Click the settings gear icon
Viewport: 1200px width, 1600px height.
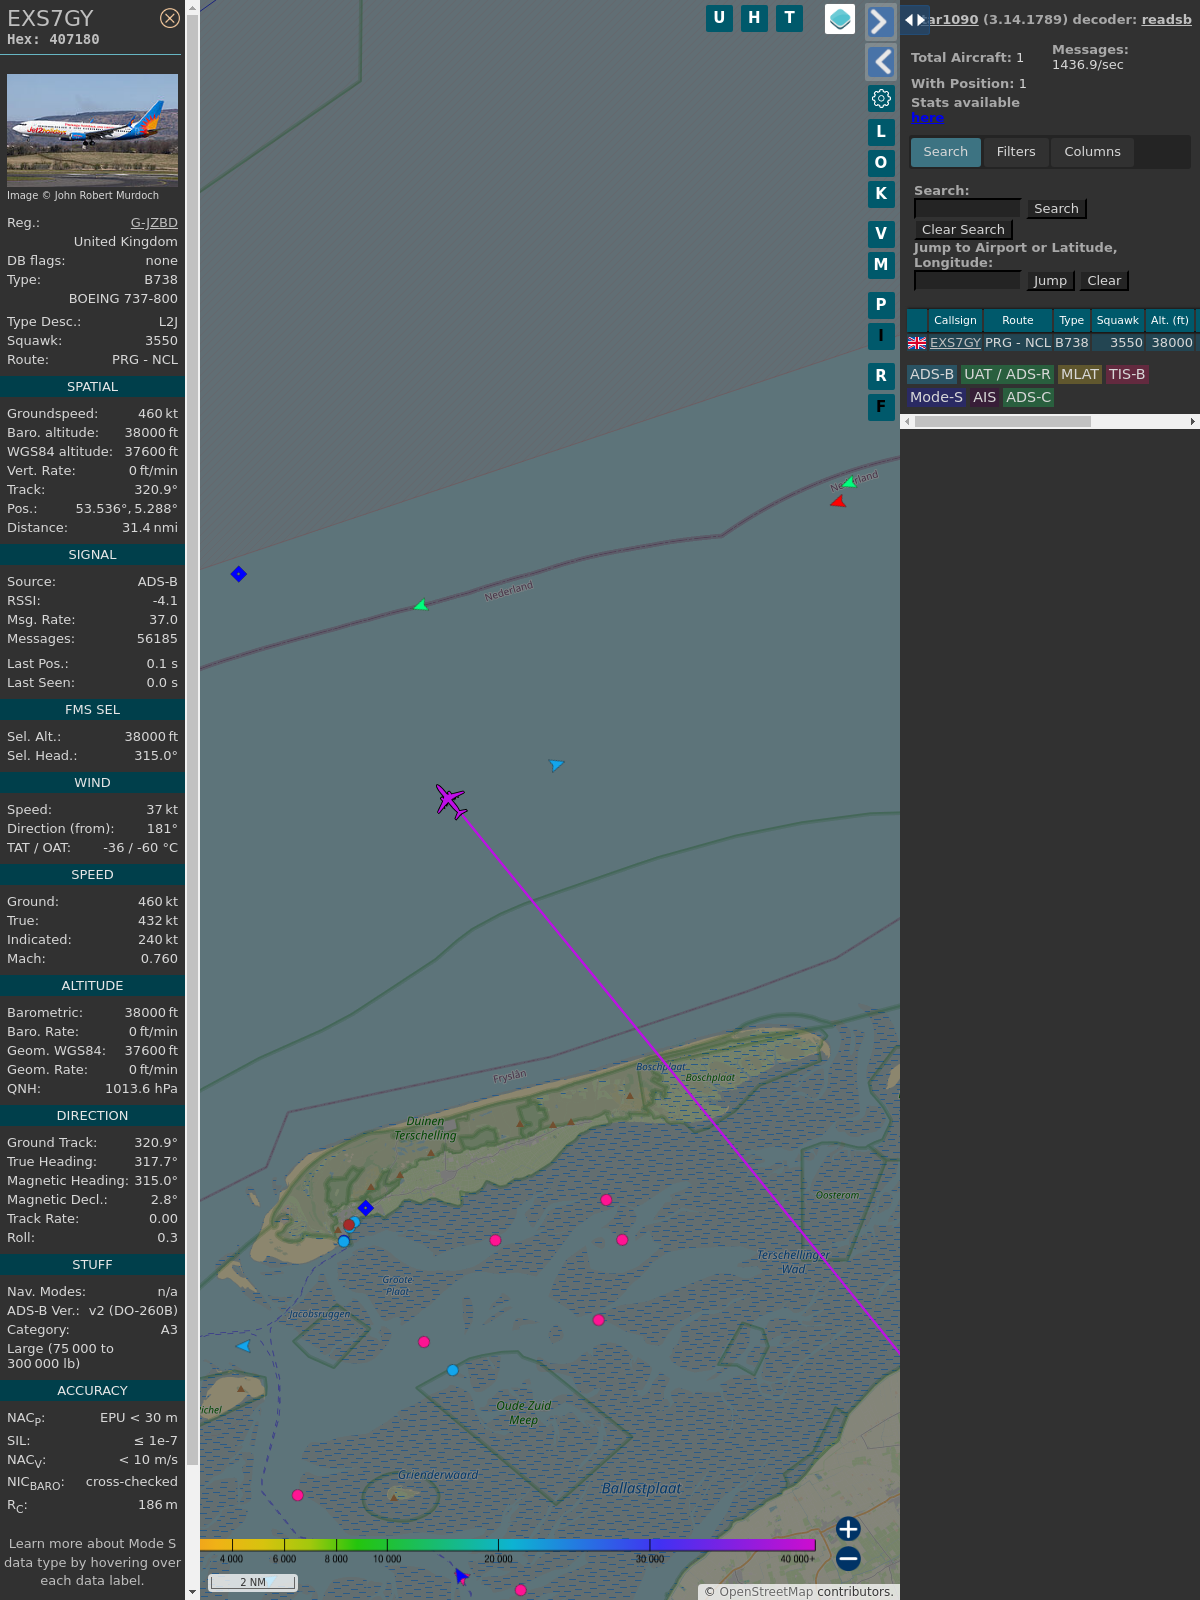[881, 98]
